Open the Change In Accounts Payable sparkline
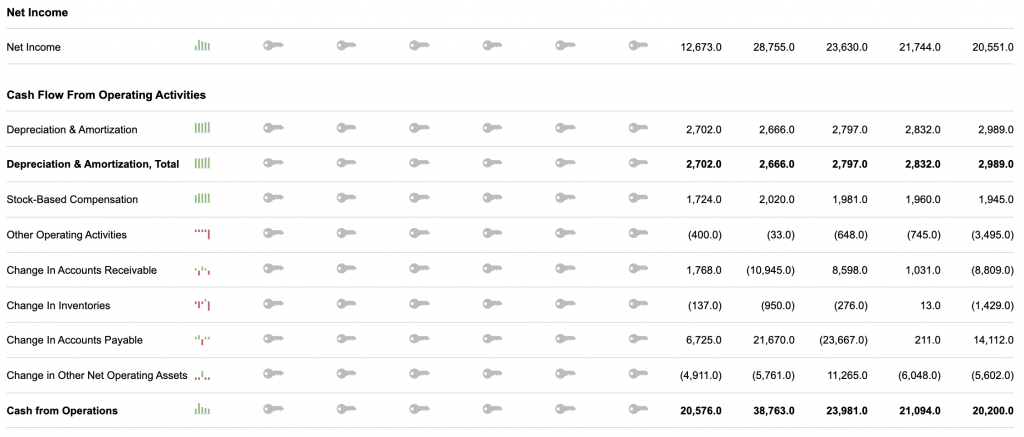Image resolution: width=1024 pixels, height=437 pixels. pyautogui.click(x=202, y=340)
